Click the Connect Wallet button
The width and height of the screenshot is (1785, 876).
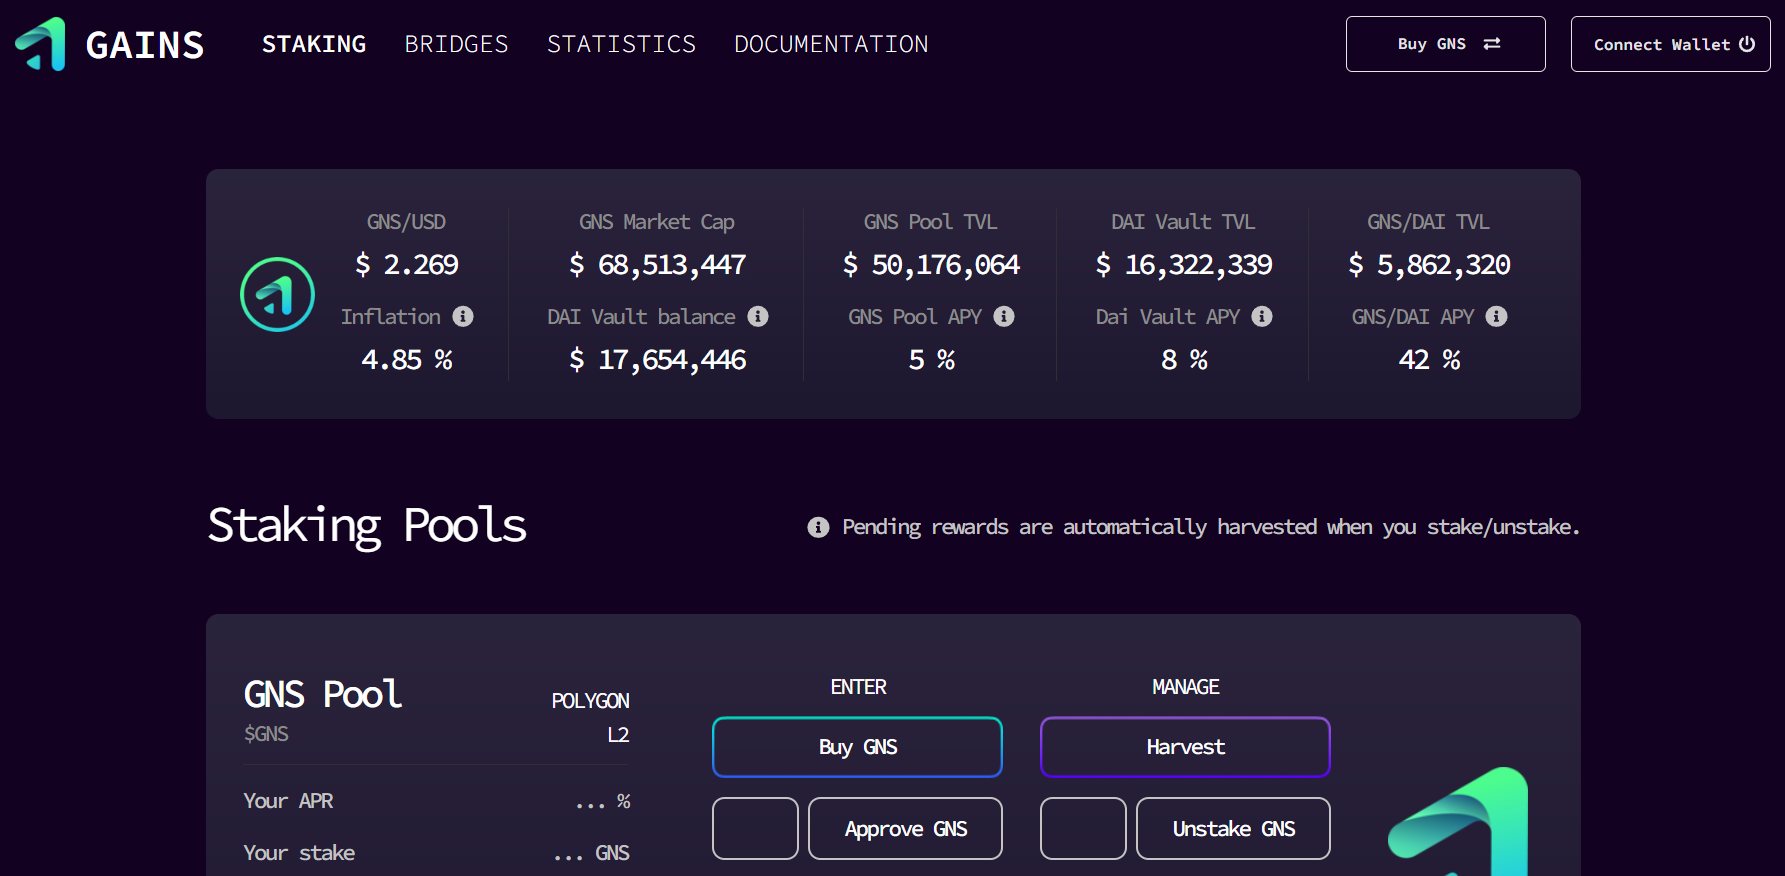click(x=1670, y=44)
